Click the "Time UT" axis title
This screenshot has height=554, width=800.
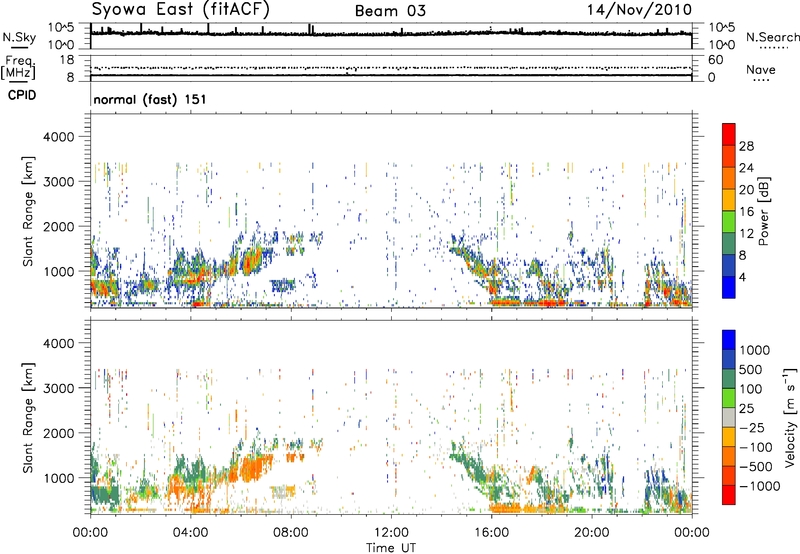(391, 547)
